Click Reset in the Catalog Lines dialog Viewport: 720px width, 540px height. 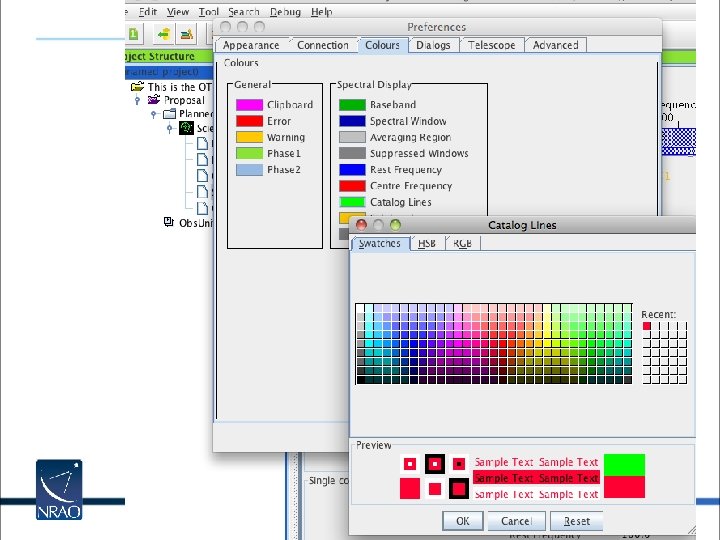pos(577,521)
